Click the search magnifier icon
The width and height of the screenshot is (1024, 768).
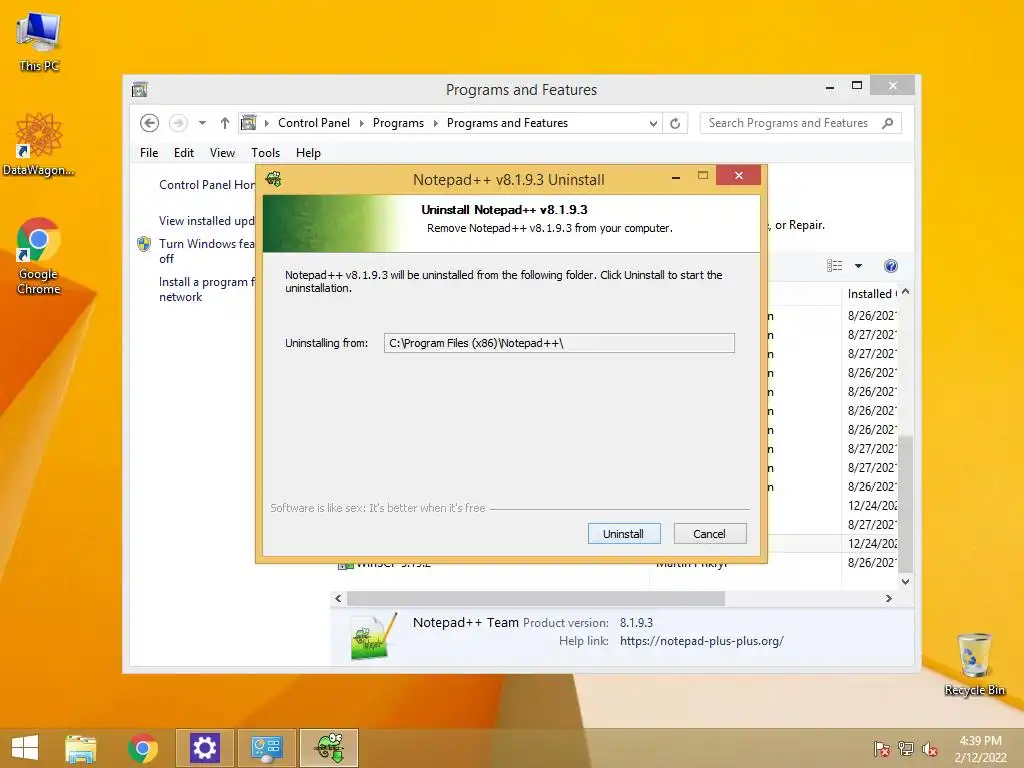(888, 123)
